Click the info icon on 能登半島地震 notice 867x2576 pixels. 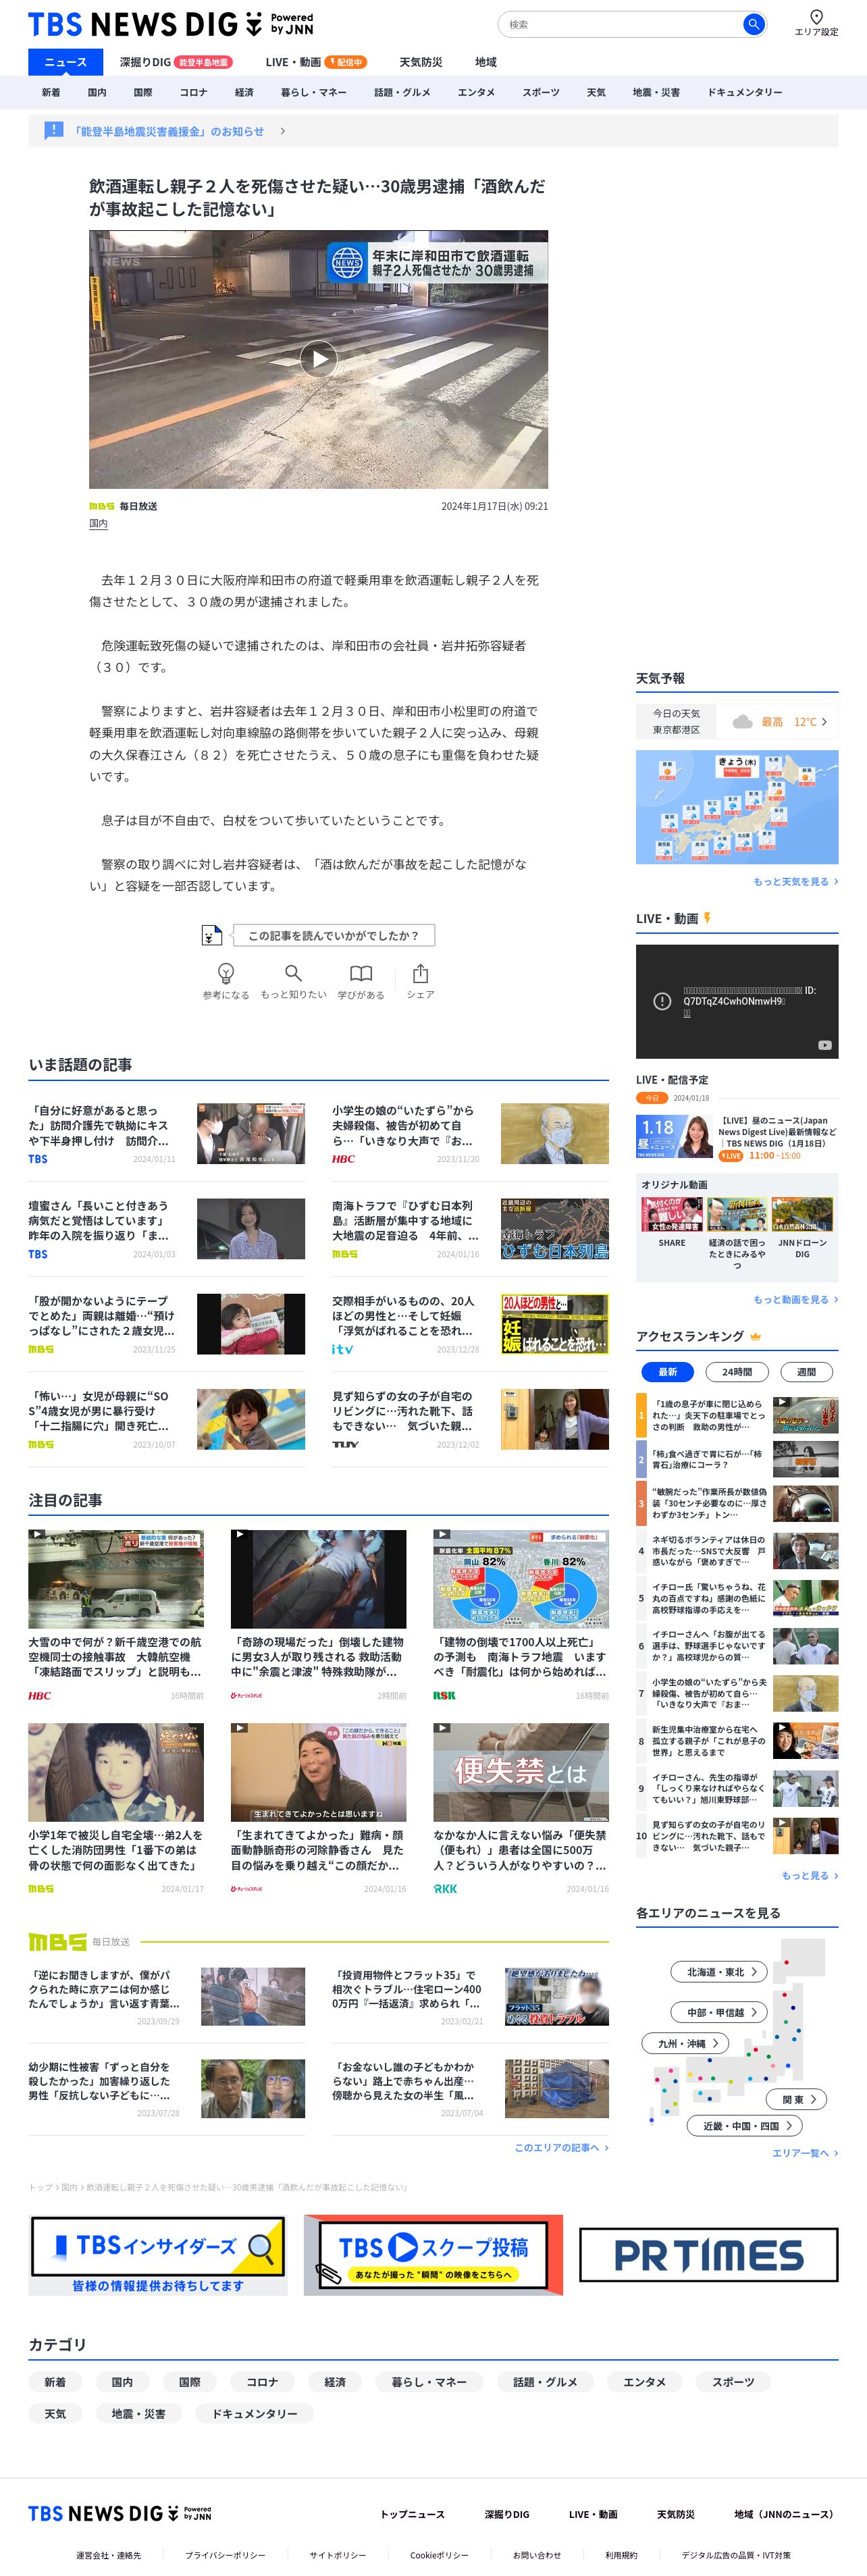click(x=54, y=130)
